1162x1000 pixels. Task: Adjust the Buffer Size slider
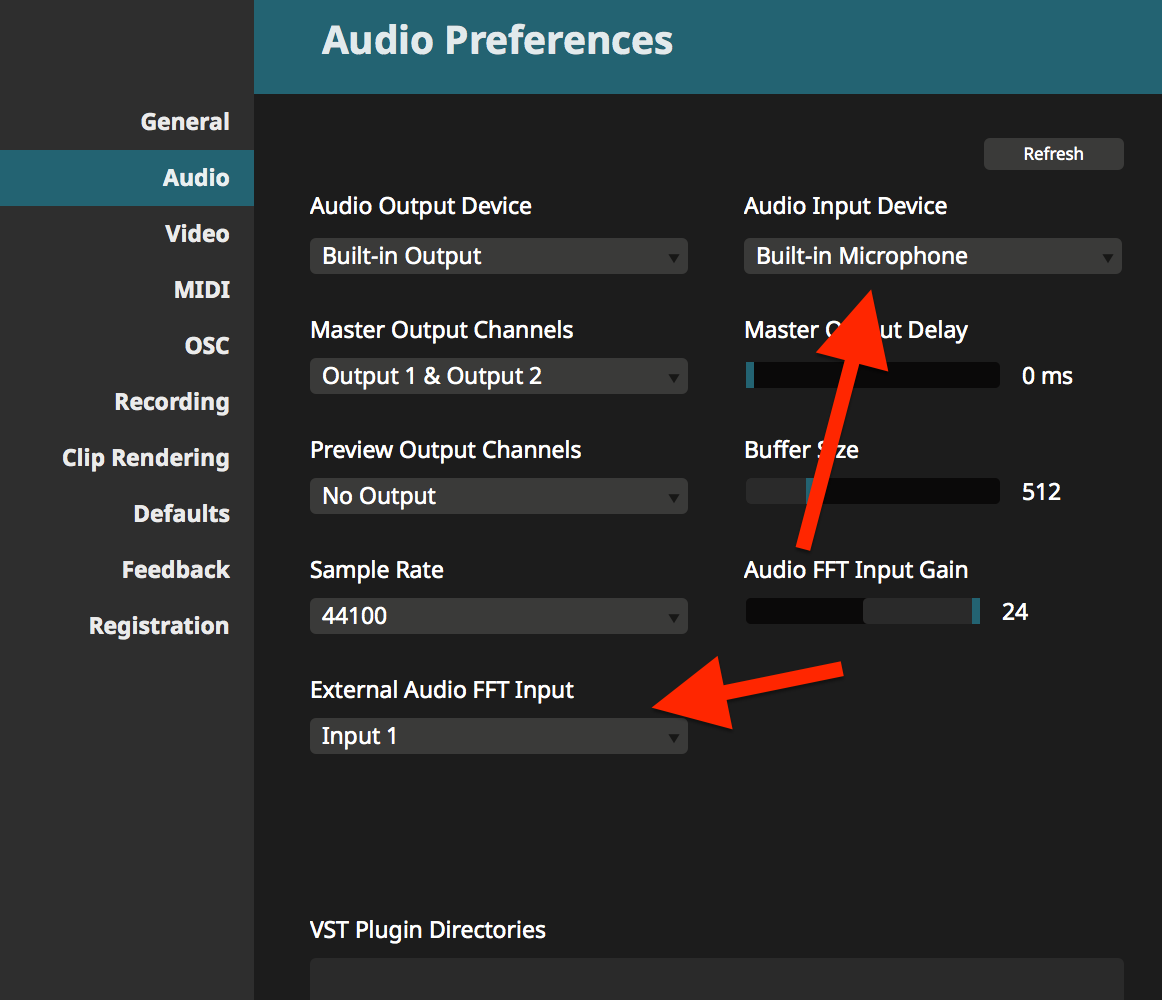(x=872, y=491)
